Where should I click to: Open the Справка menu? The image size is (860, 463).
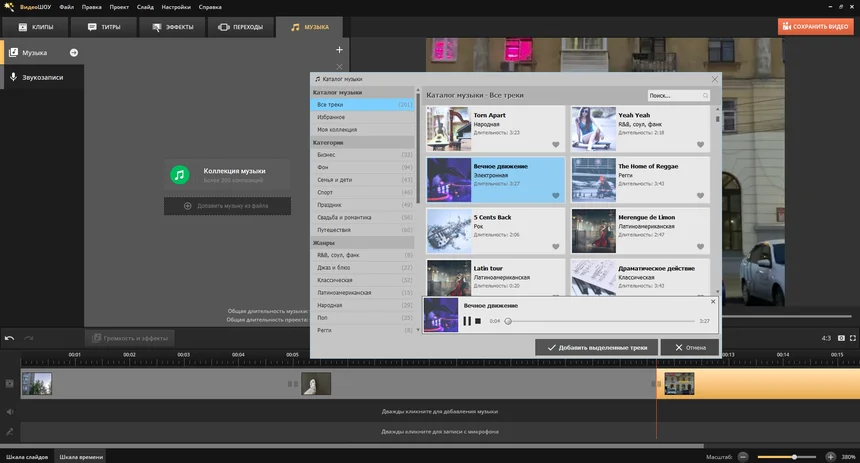pos(210,7)
